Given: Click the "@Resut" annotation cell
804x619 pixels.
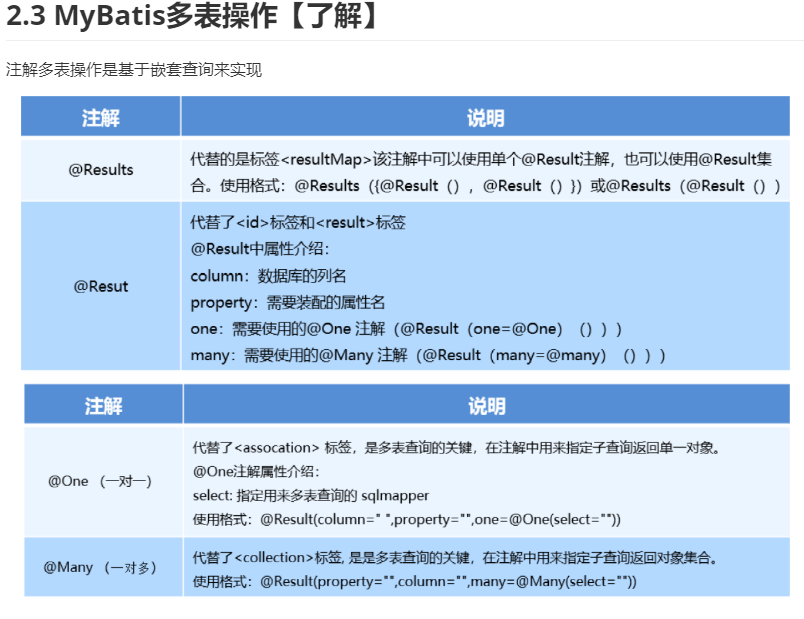Looking at the screenshot, I should [100, 286].
